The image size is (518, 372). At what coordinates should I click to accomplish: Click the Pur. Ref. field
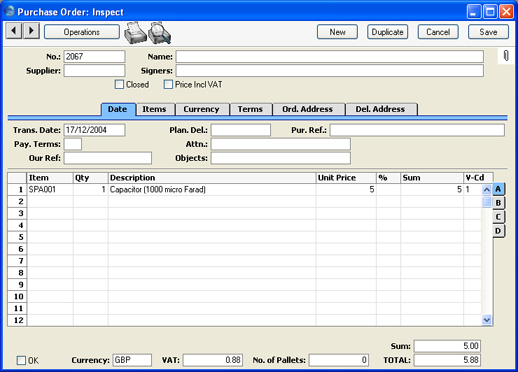[417, 130]
